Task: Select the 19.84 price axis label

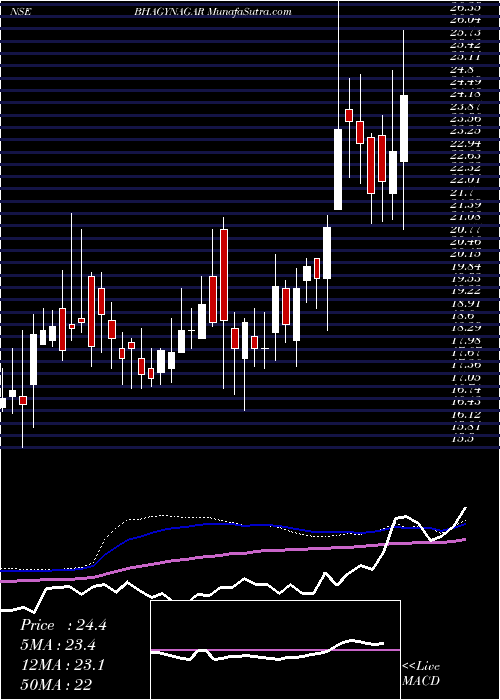Action: [468, 267]
